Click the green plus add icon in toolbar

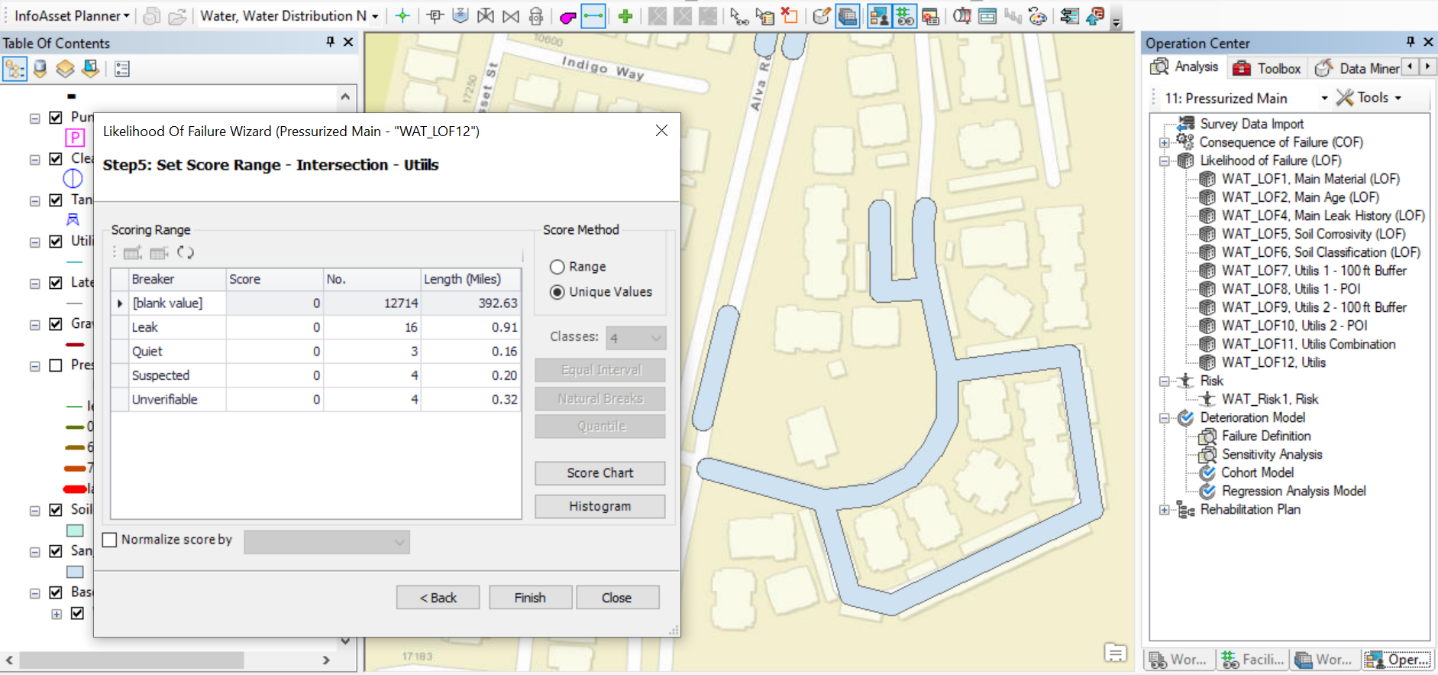coord(625,16)
